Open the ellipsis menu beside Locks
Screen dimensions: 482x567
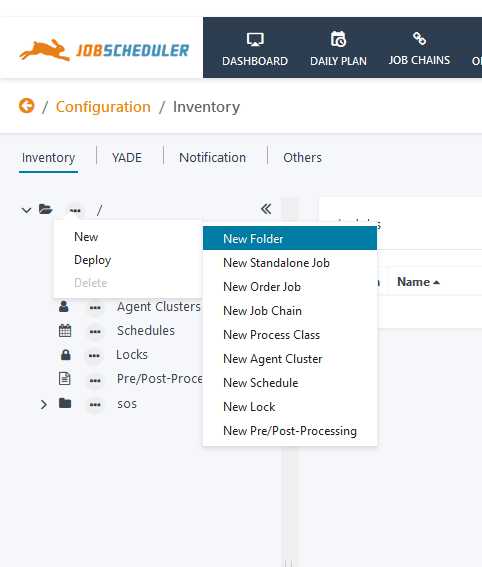pyautogui.click(x=94, y=356)
